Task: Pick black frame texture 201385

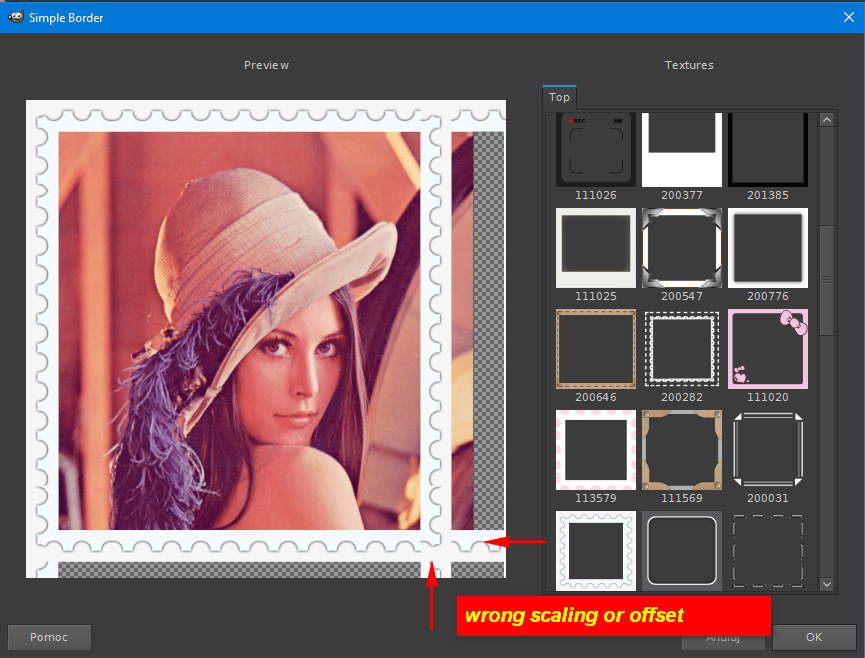Action: (x=768, y=150)
